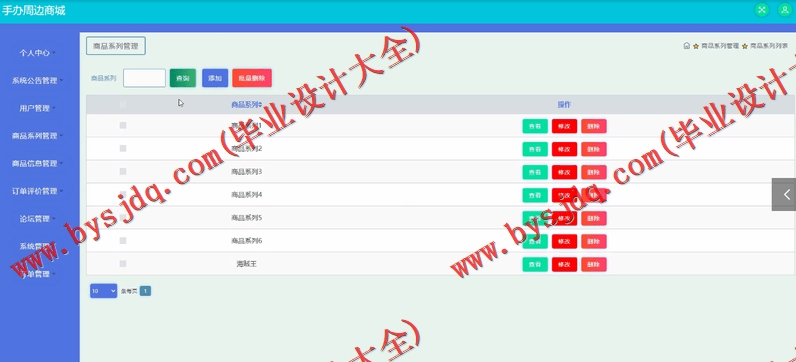Image resolution: width=796 pixels, height=362 pixels.
Task: Expand 订单评价管理 in the sidebar
Action: (x=38, y=191)
